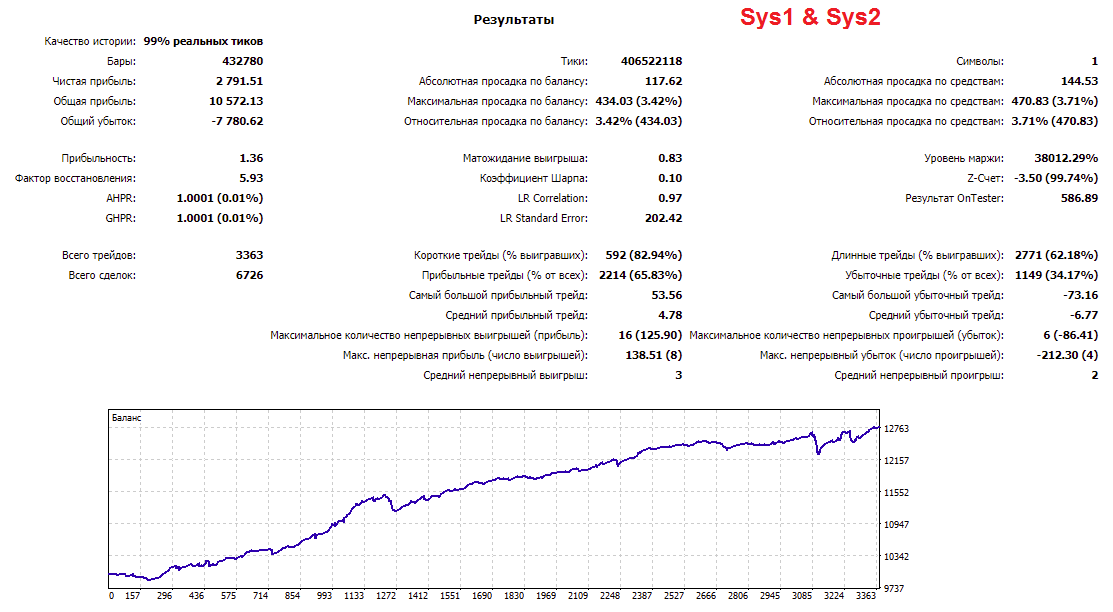Click total deals value 6726

coord(249,275)
